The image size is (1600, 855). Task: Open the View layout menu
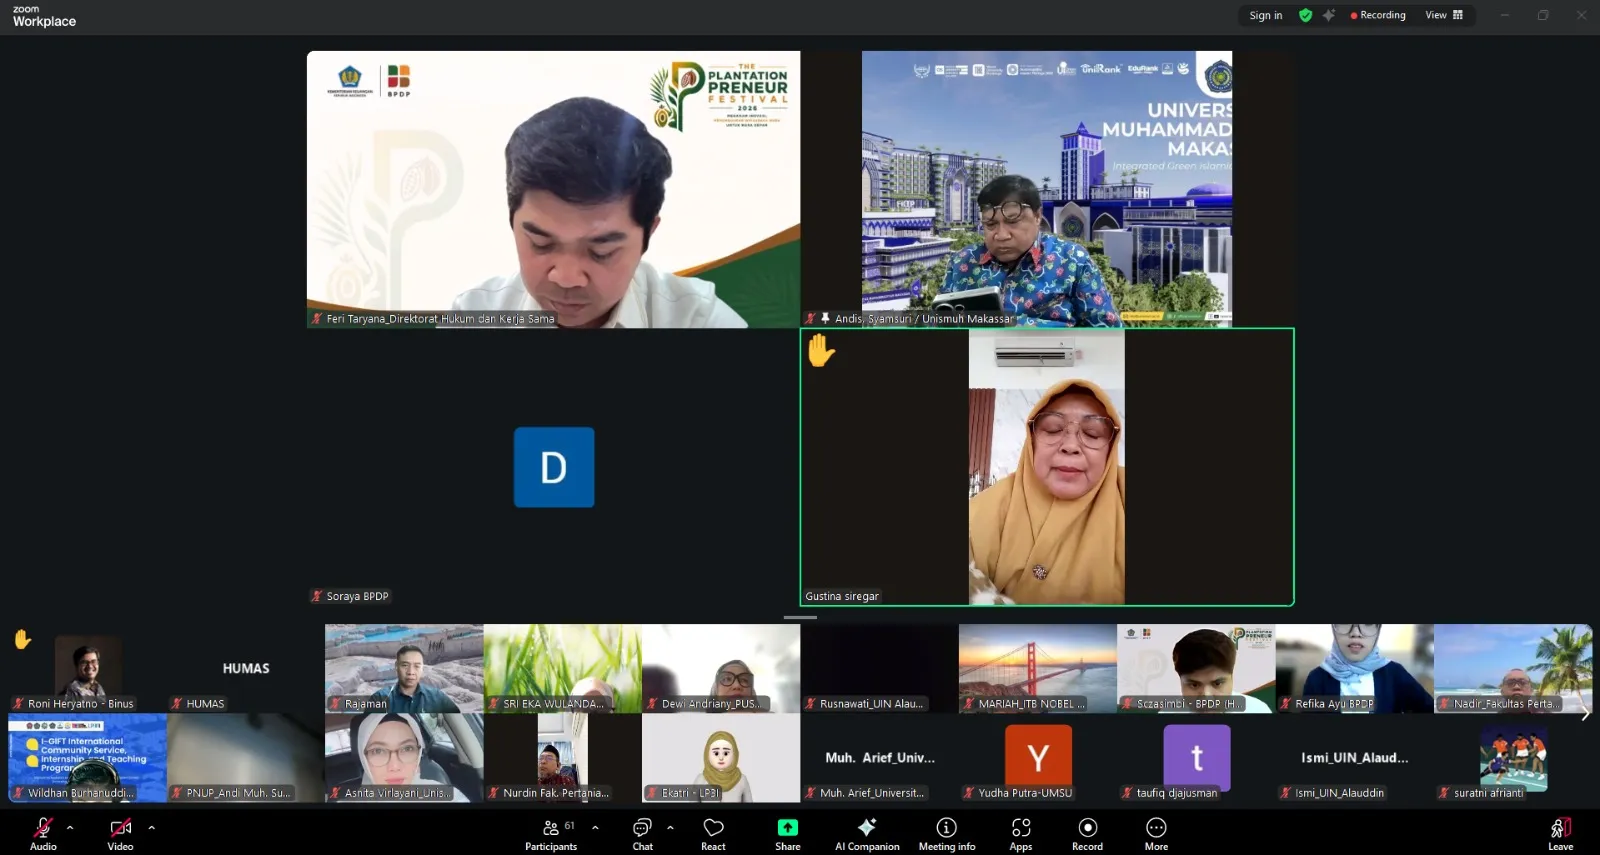pyautogui.click(x=1444, y=15)
